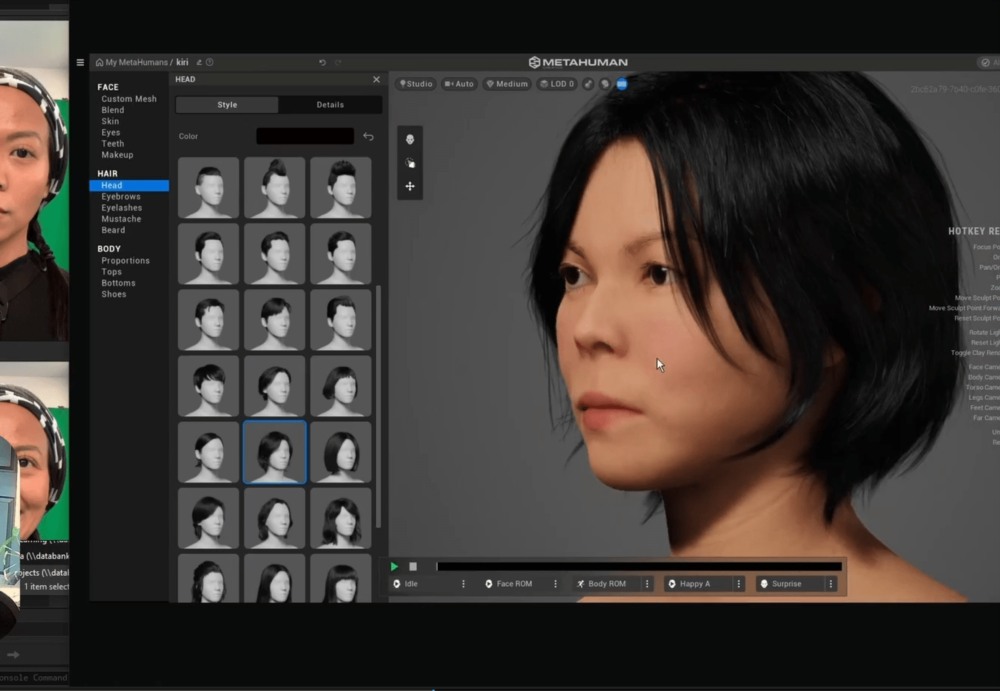Select Skin in the FACE section

110,121
